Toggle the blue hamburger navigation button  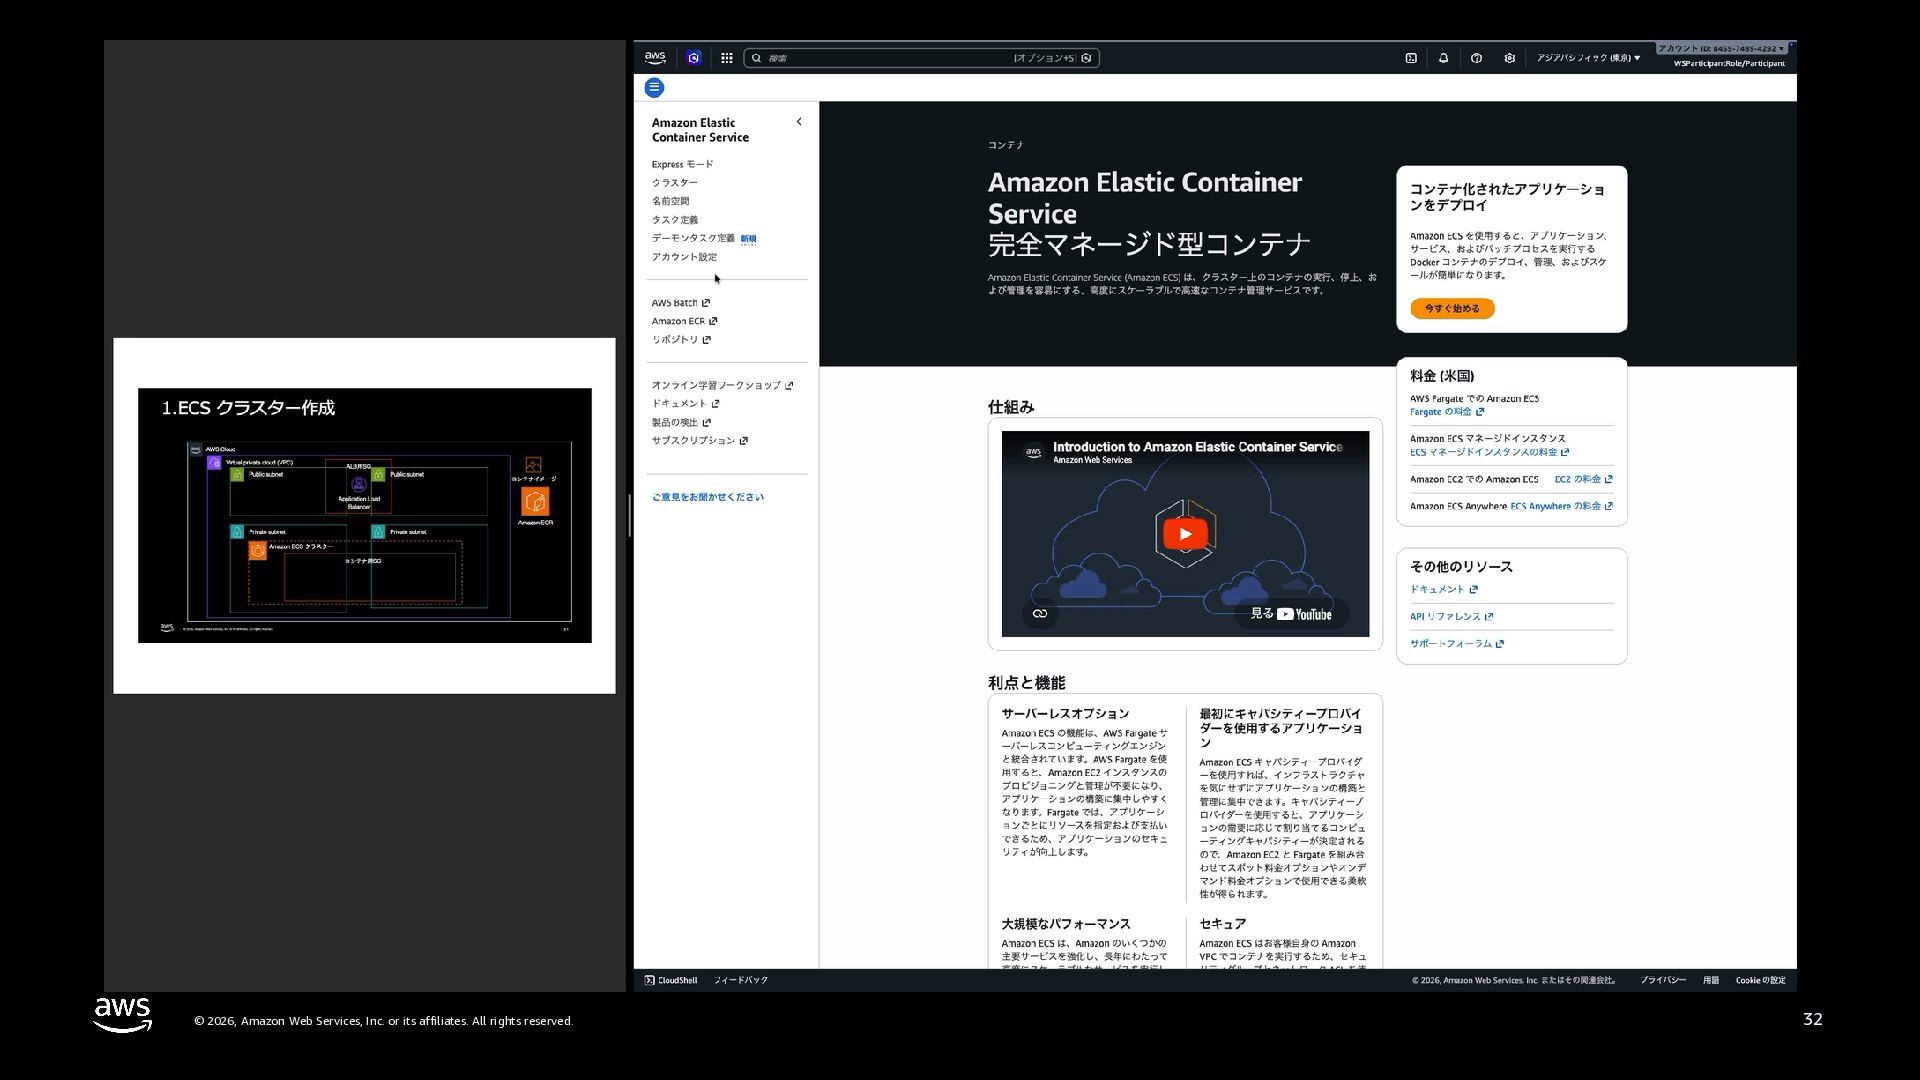pos(654,88)
